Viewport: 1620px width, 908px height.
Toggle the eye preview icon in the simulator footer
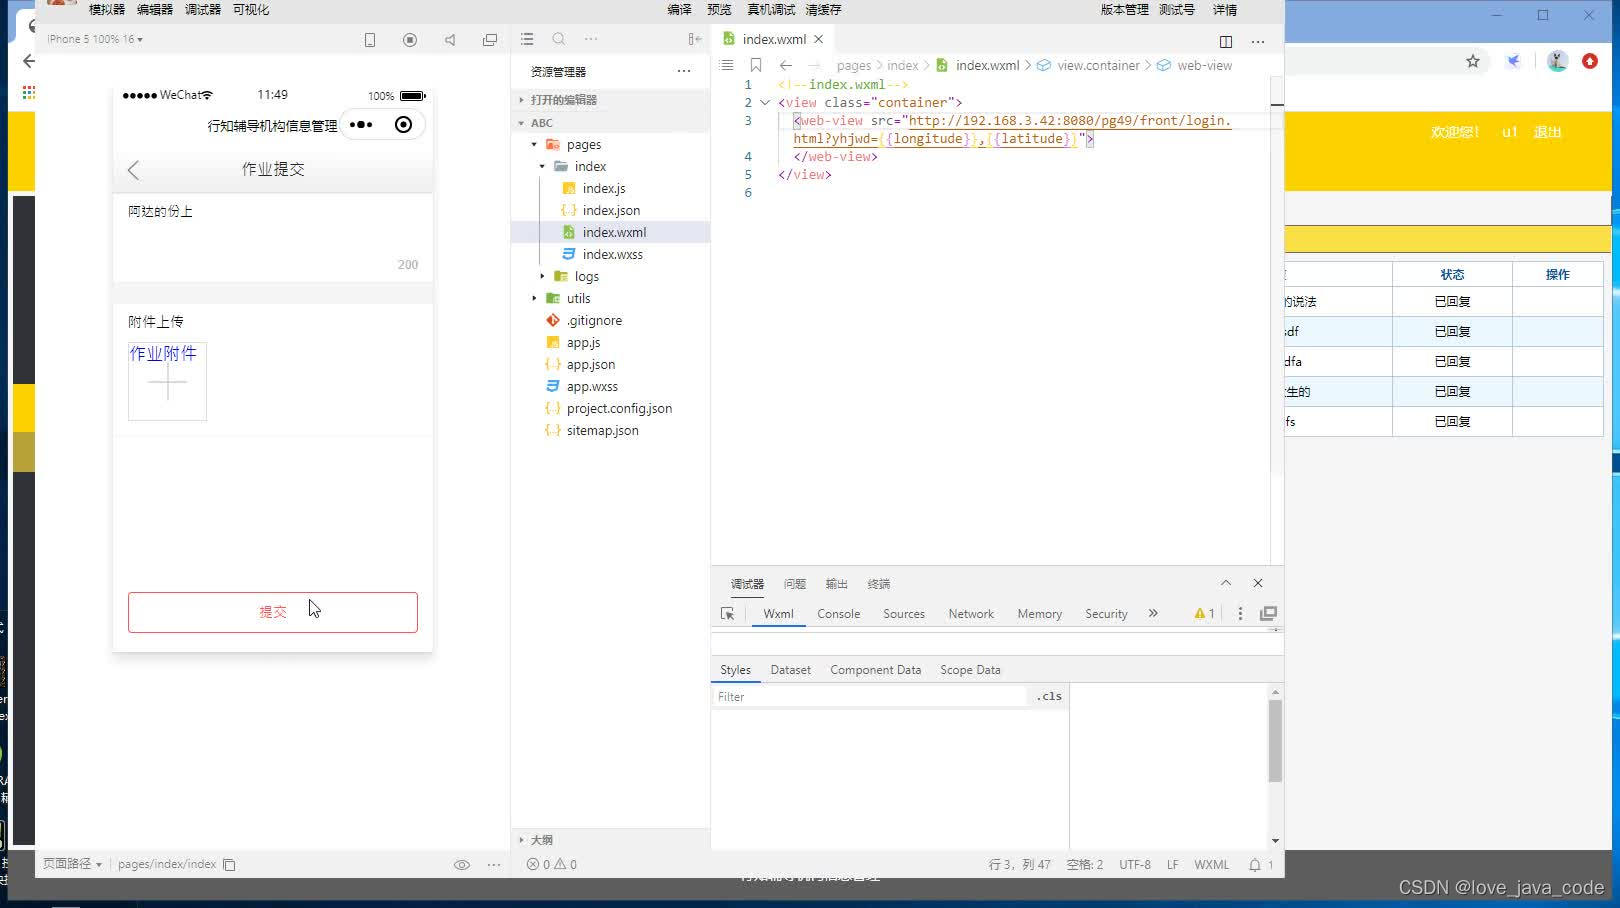462,865
